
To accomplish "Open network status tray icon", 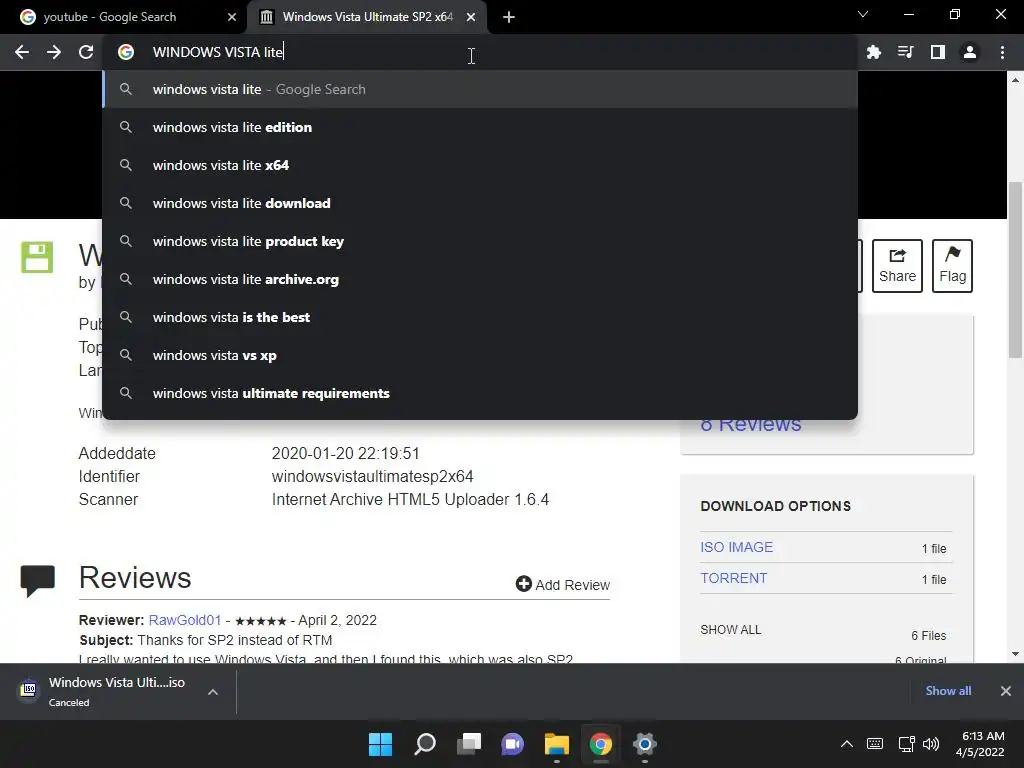I will pos(906,744).
